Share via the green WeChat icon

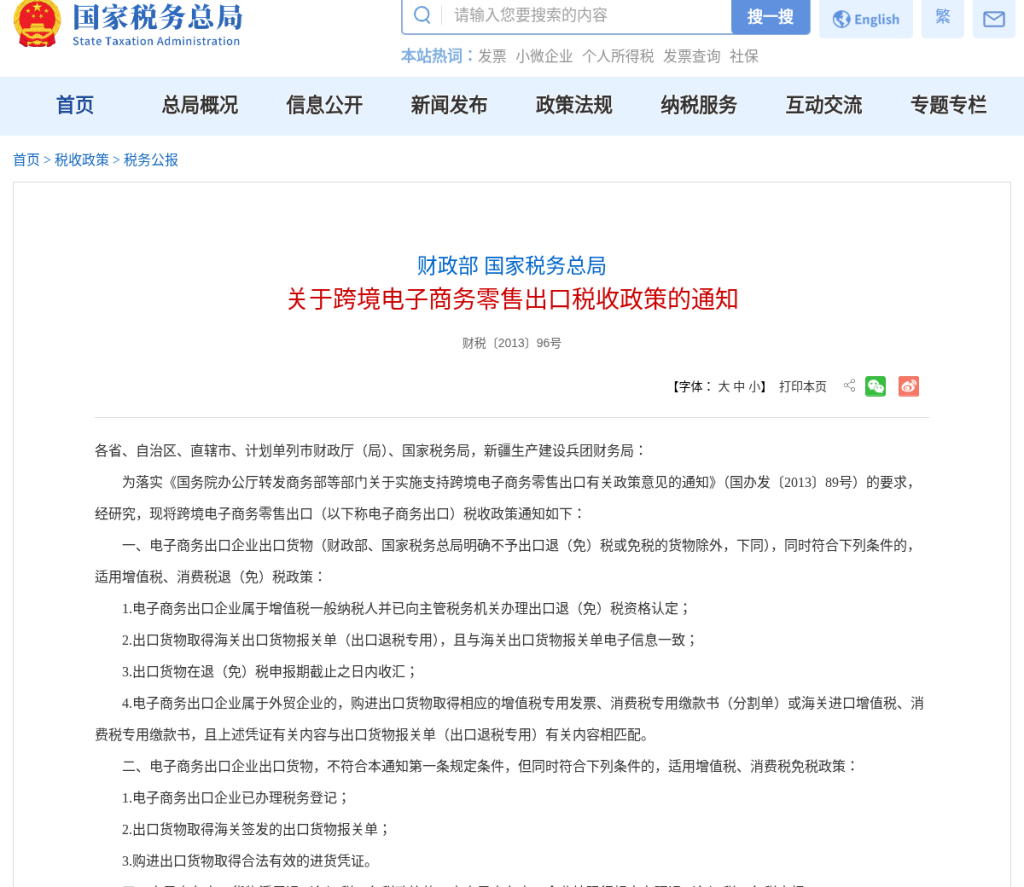click(876, 387)
